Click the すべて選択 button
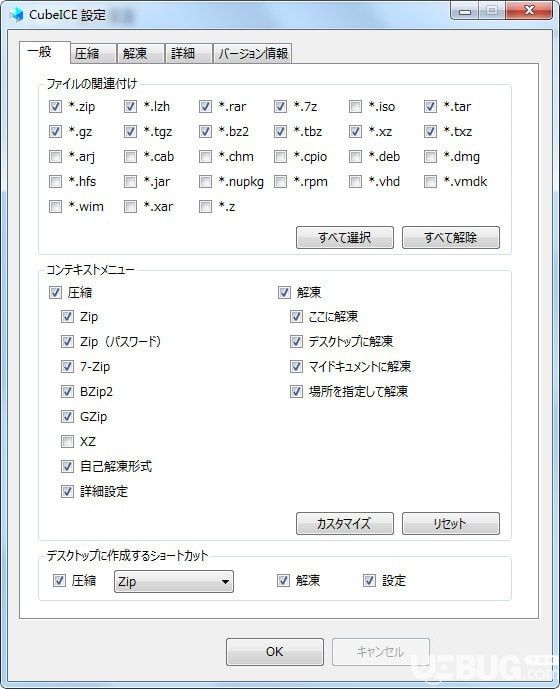560x689 pixels. tap(345, 238)
